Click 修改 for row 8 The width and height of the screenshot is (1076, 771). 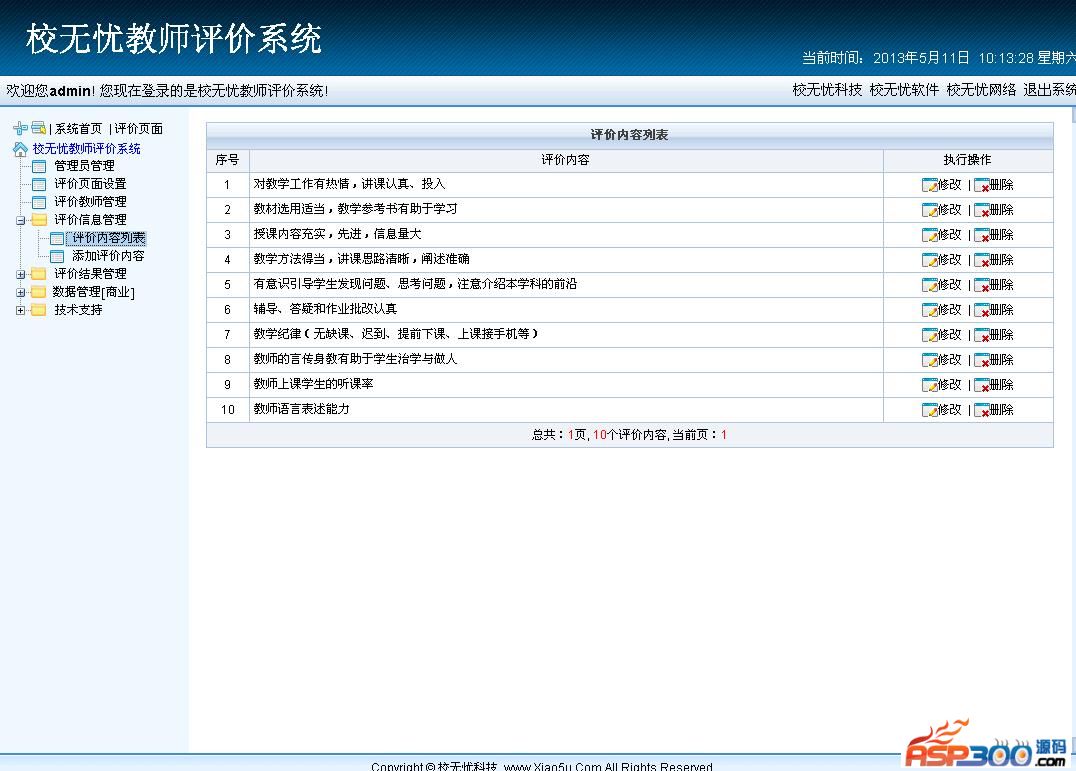(949, 360)
